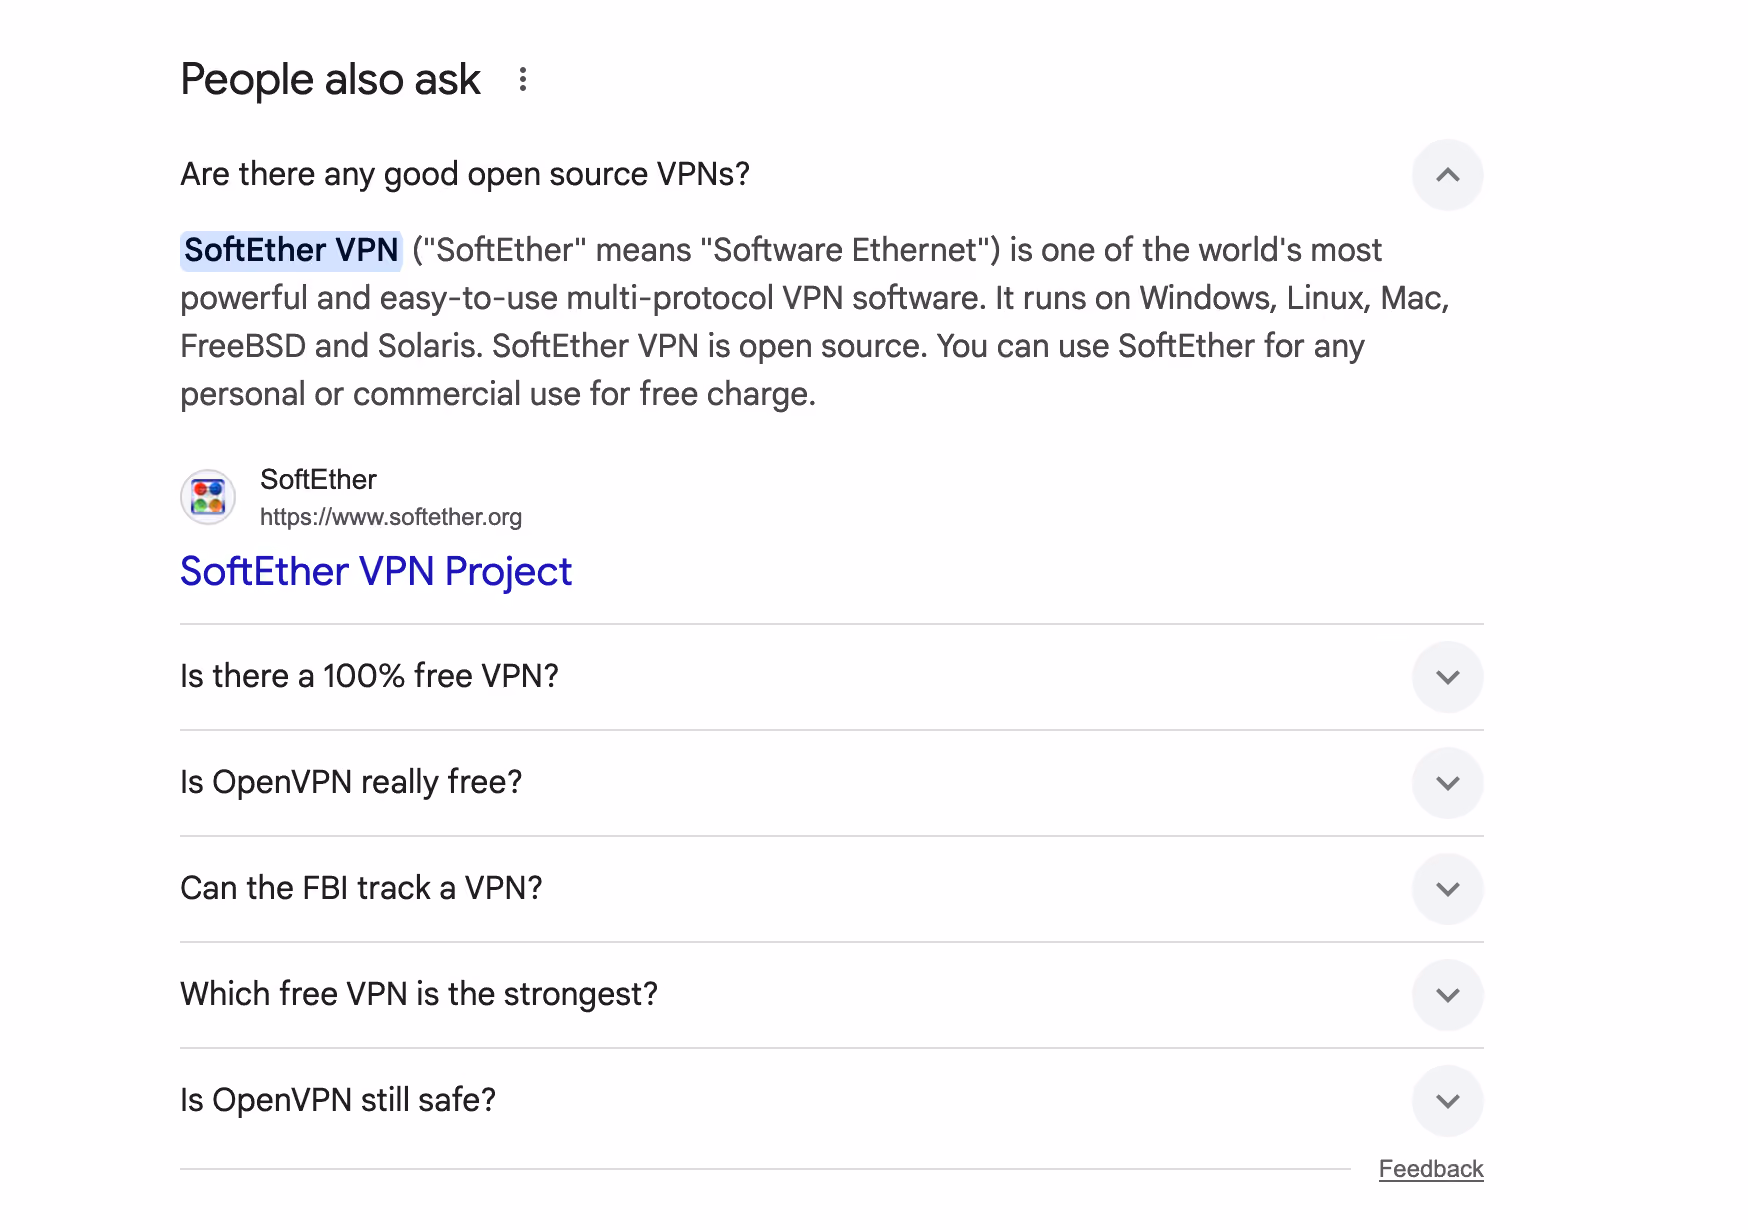Click the question about good open source VPNs

(465, 174)
